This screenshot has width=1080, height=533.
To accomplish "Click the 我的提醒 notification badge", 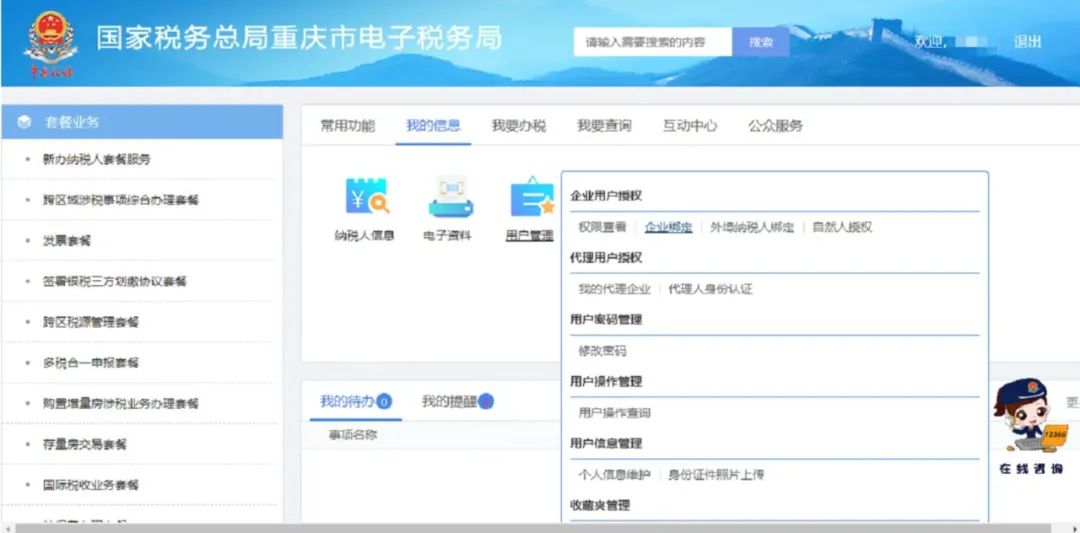I will [486, 402].
